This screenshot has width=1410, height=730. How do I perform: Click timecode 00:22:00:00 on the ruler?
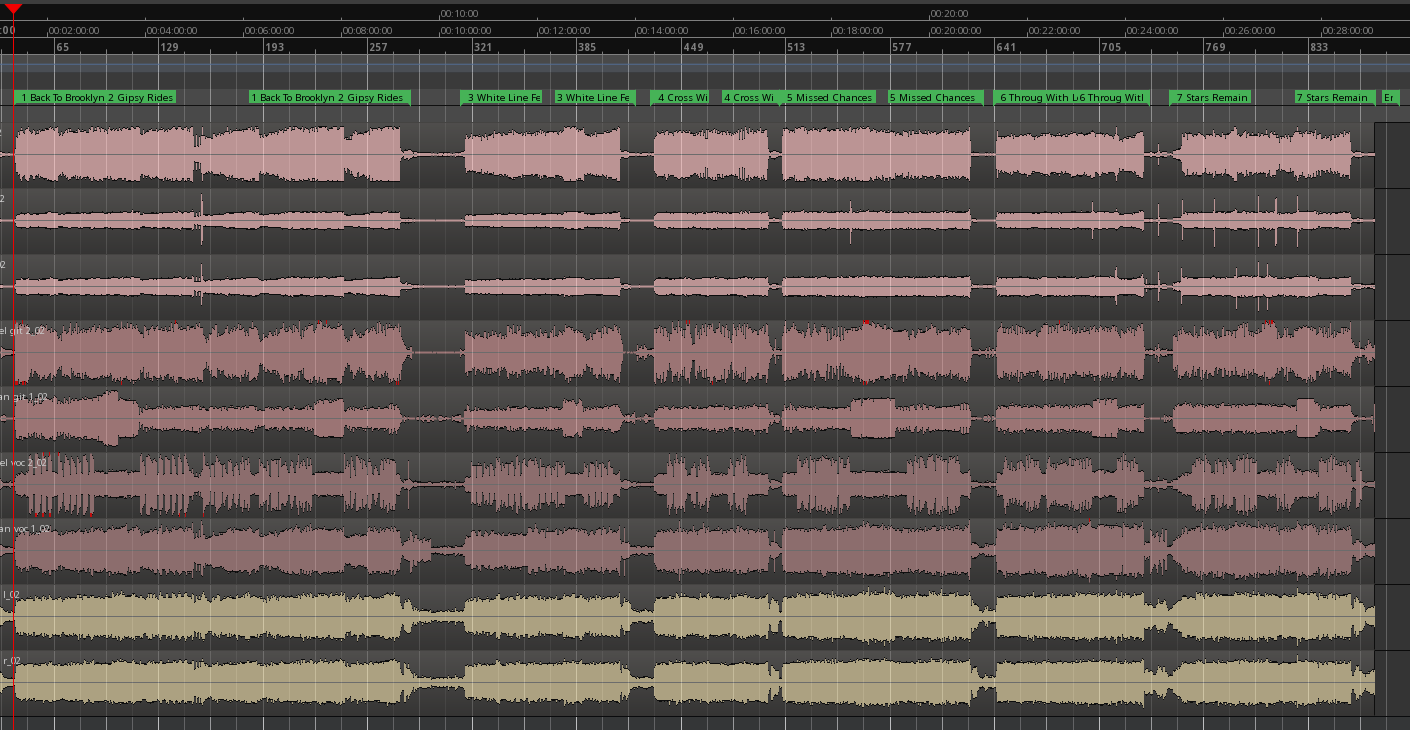click(1054, 31)
